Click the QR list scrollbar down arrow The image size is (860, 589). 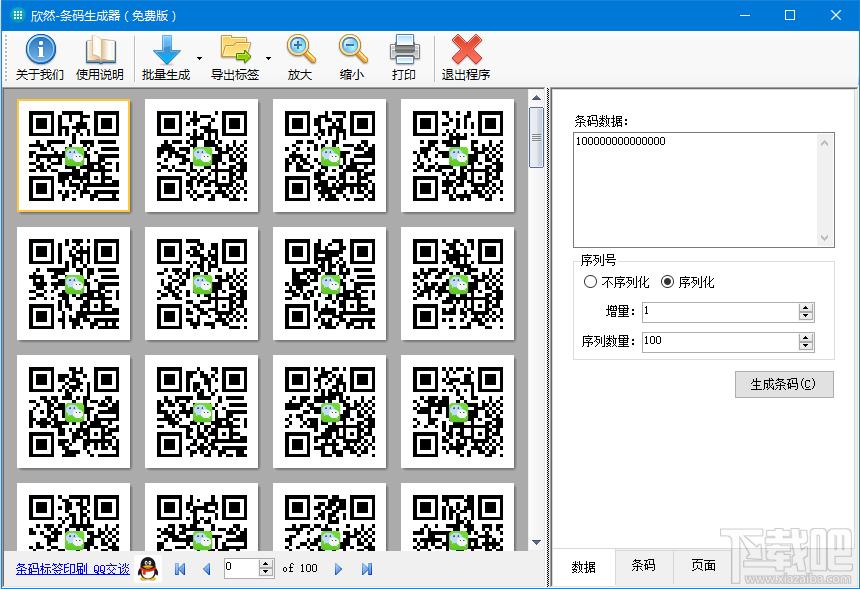(x=536, y=542)
